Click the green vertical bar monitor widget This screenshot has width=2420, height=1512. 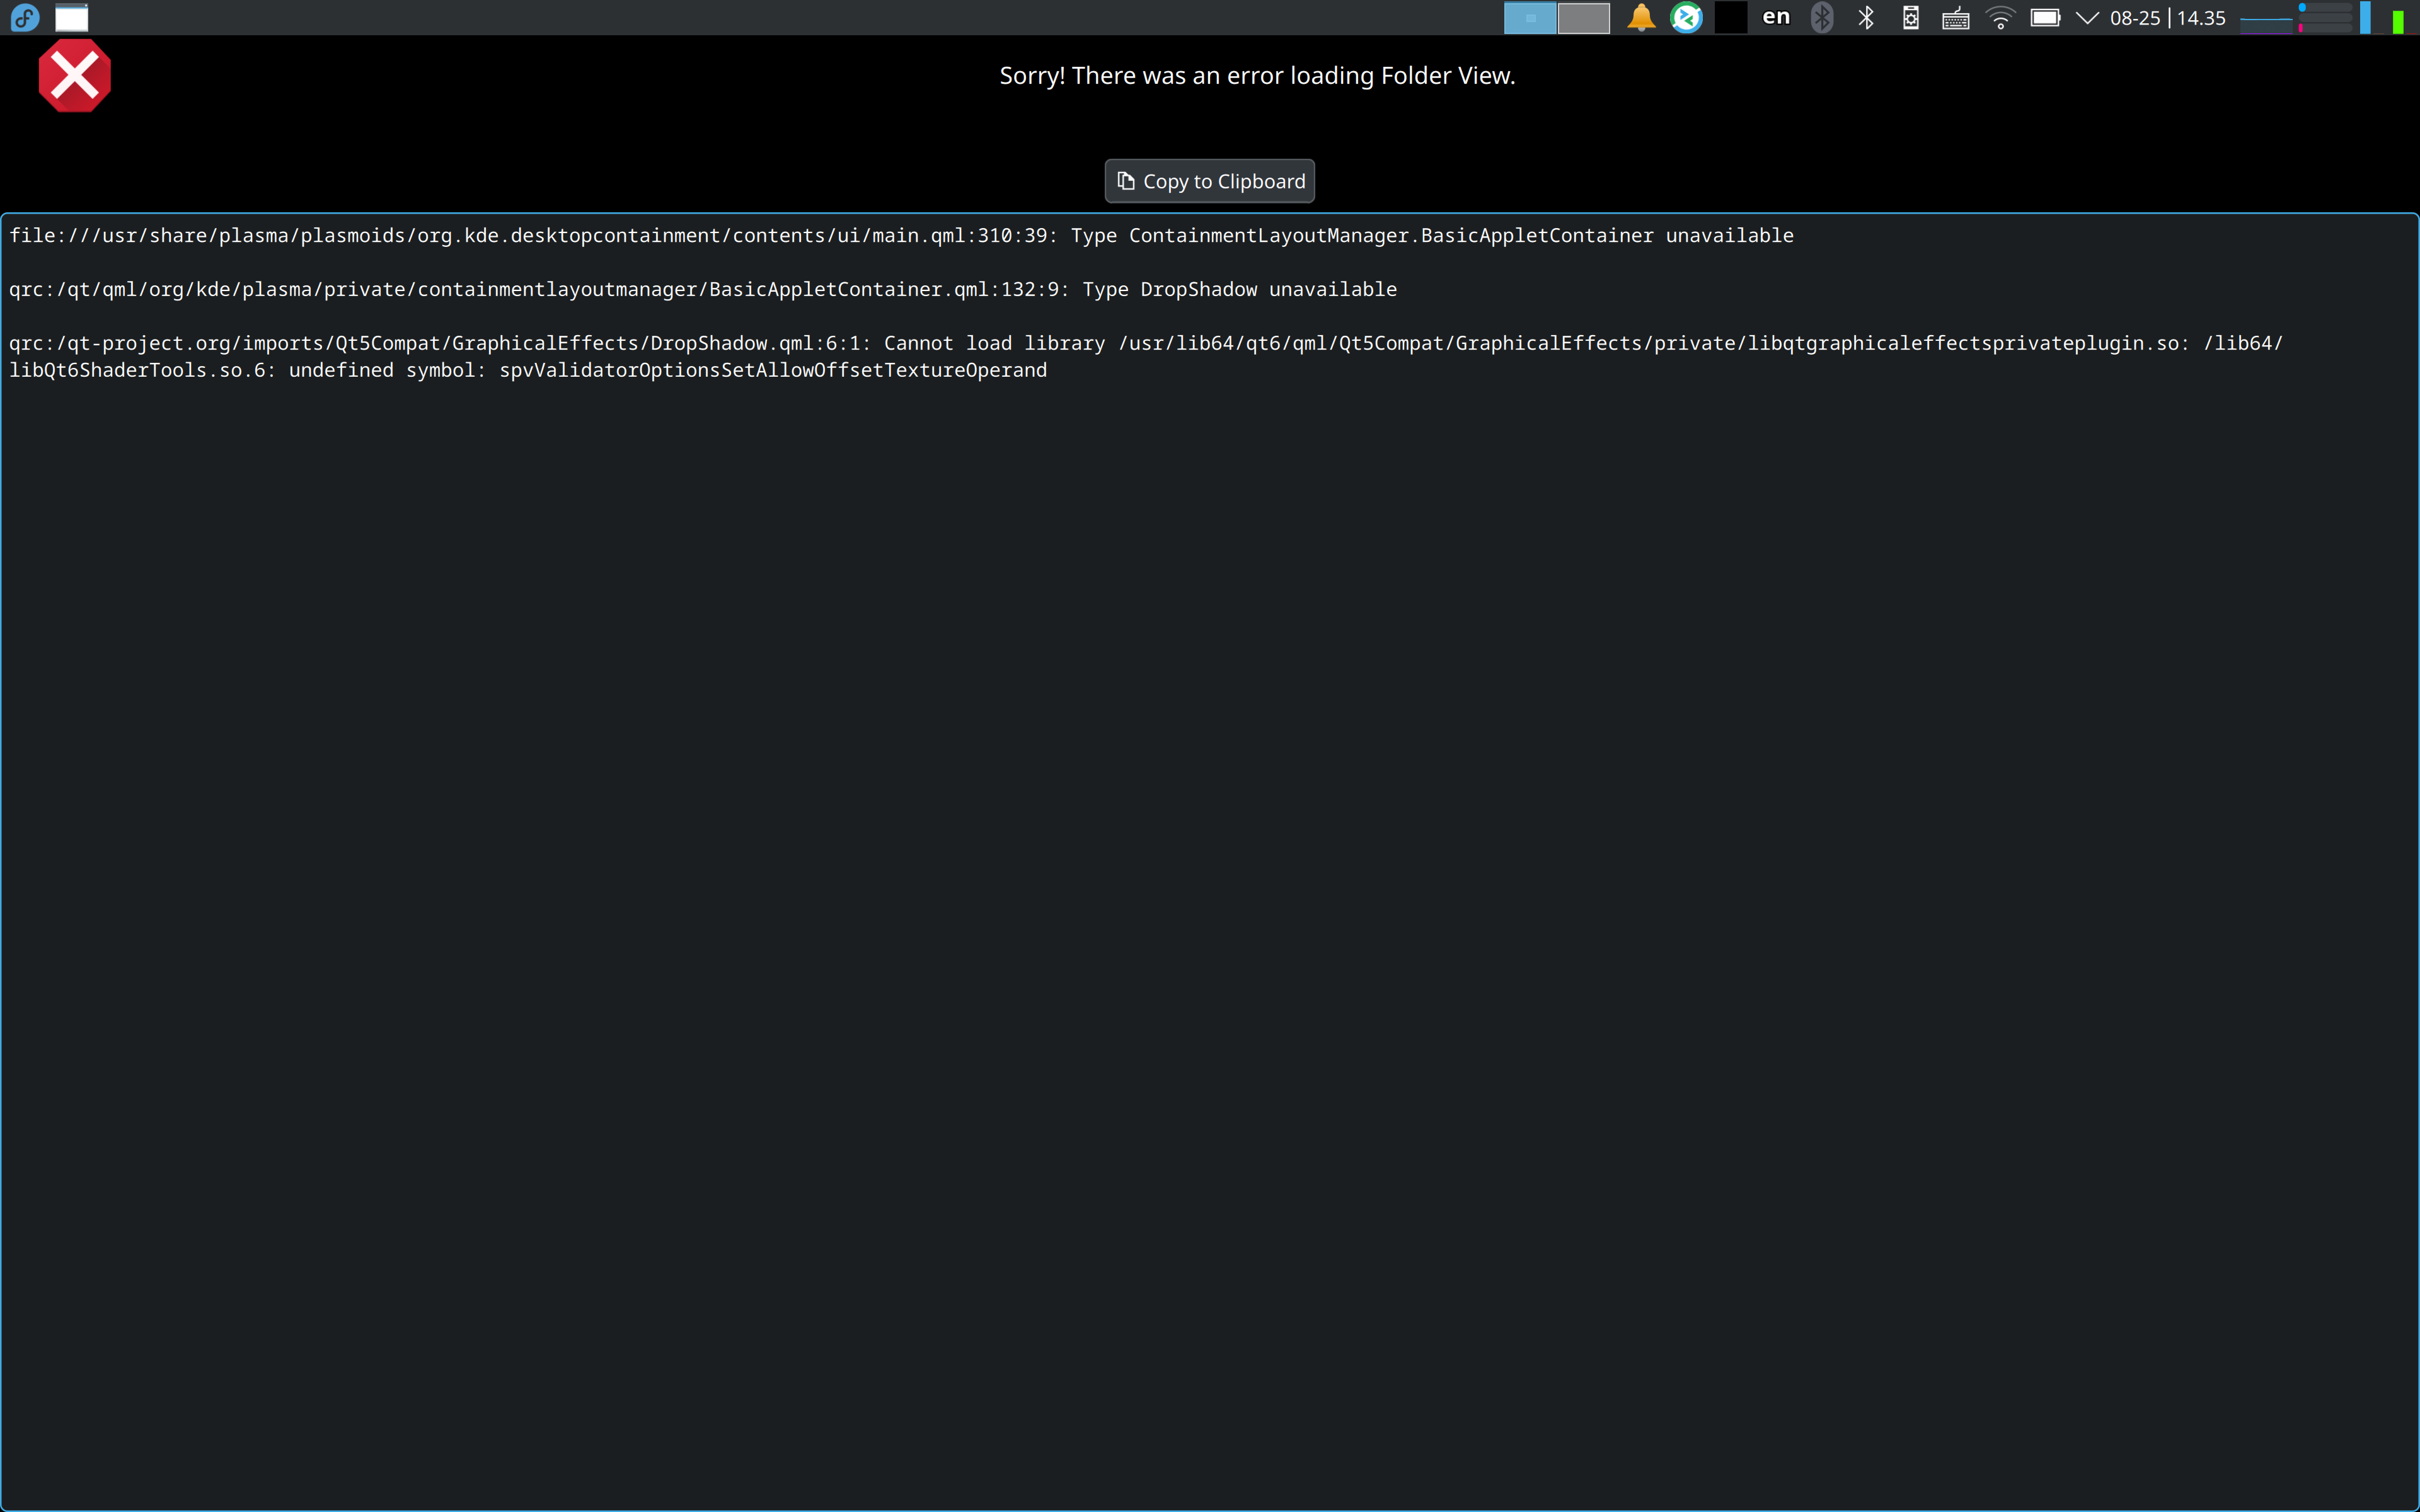[x=2398, y=21]
